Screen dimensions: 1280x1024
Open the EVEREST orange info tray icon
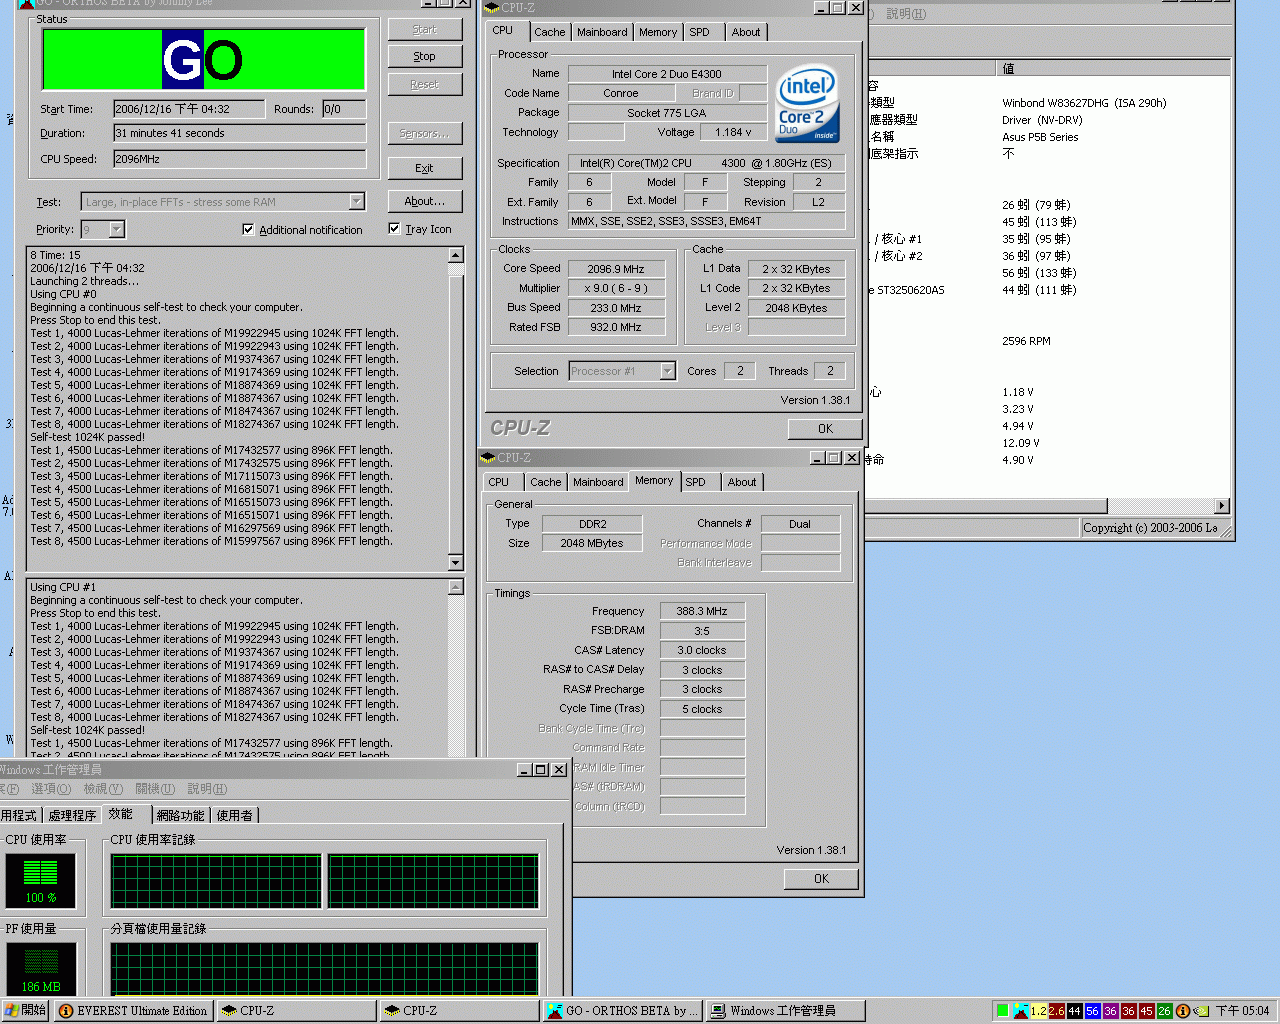(x=1183, y=1011)
